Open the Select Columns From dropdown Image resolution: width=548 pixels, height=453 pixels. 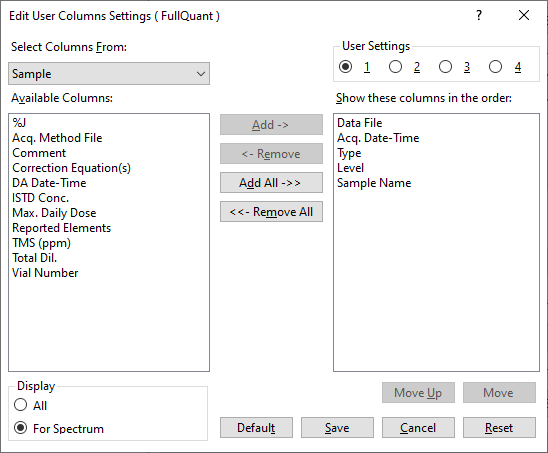click(109, 74)
